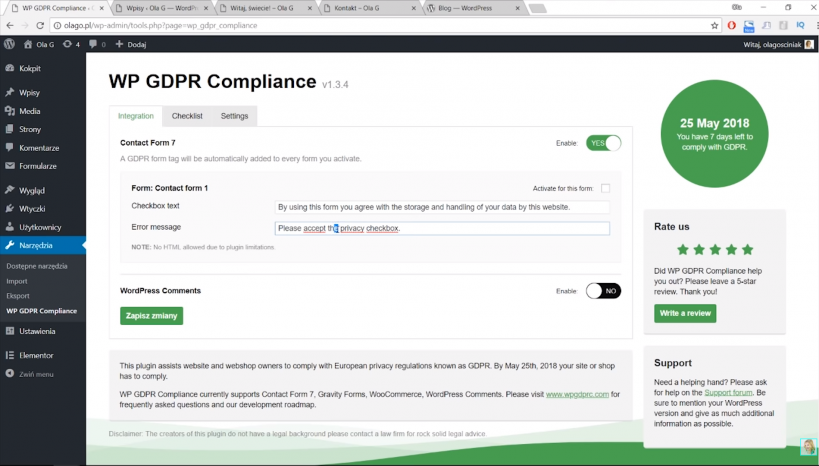The image size is (819, 466).
Task: Click the Zapisz zmiany button
Action: tap(151, 316)
